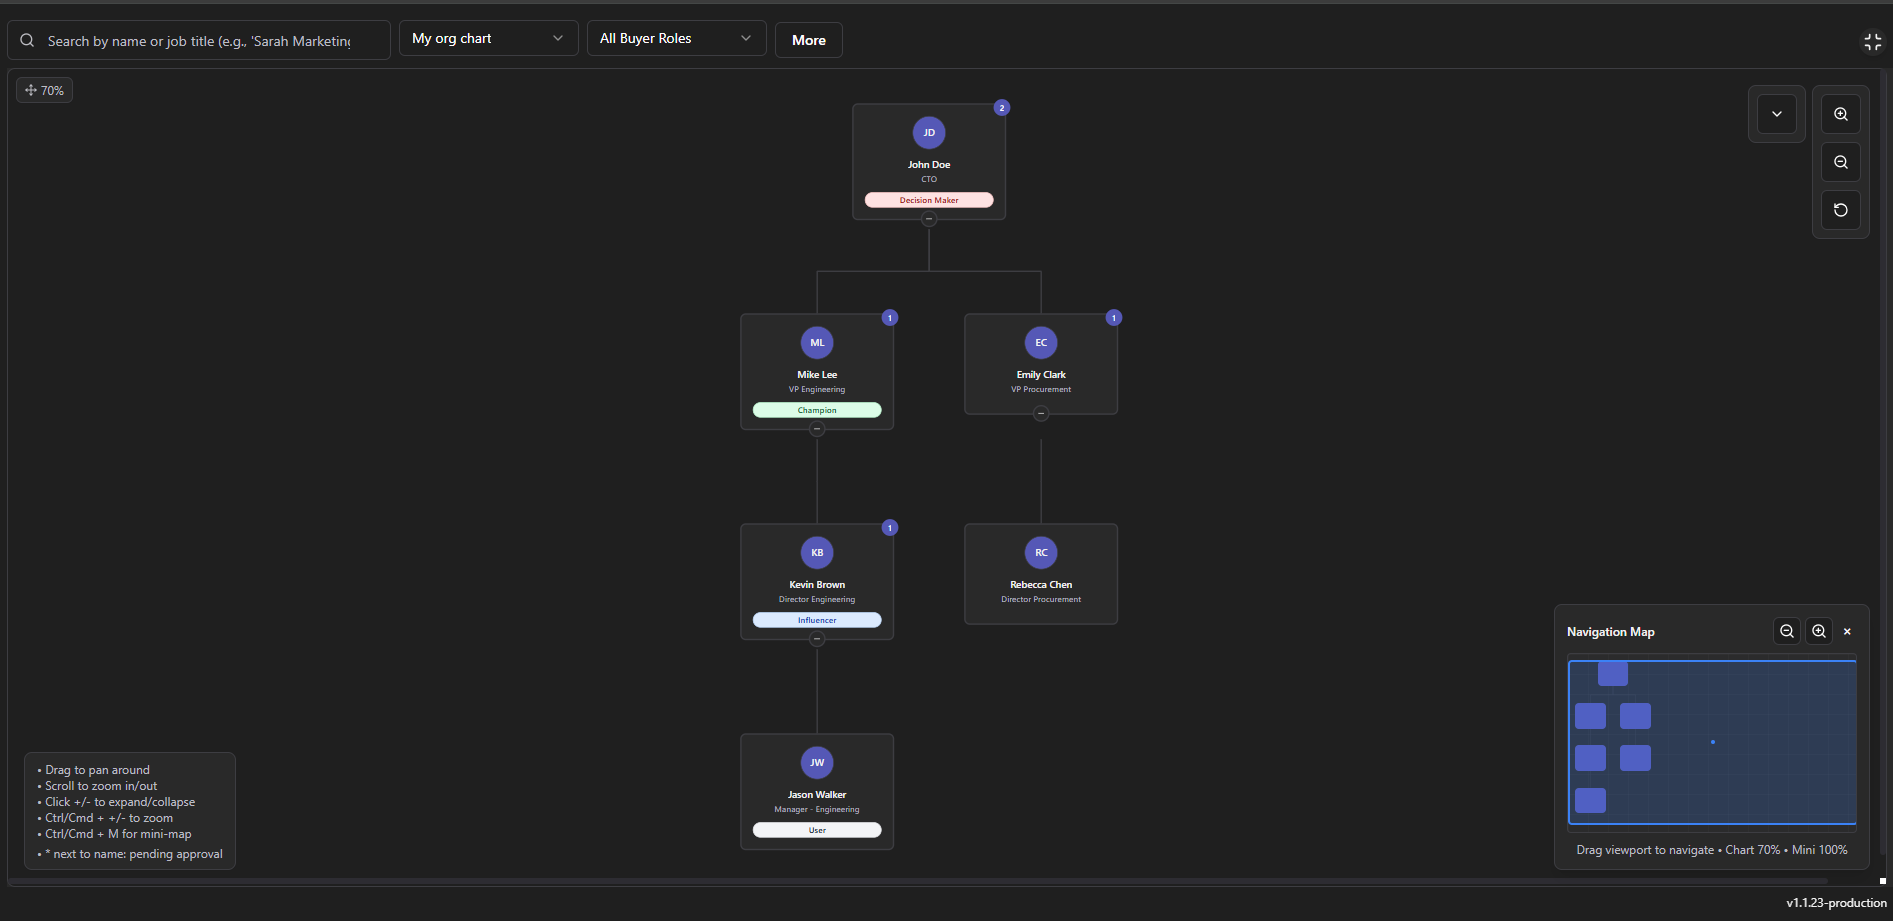
Task: Zoom in on the Navigation Map
Action: tap(1818, 631)
